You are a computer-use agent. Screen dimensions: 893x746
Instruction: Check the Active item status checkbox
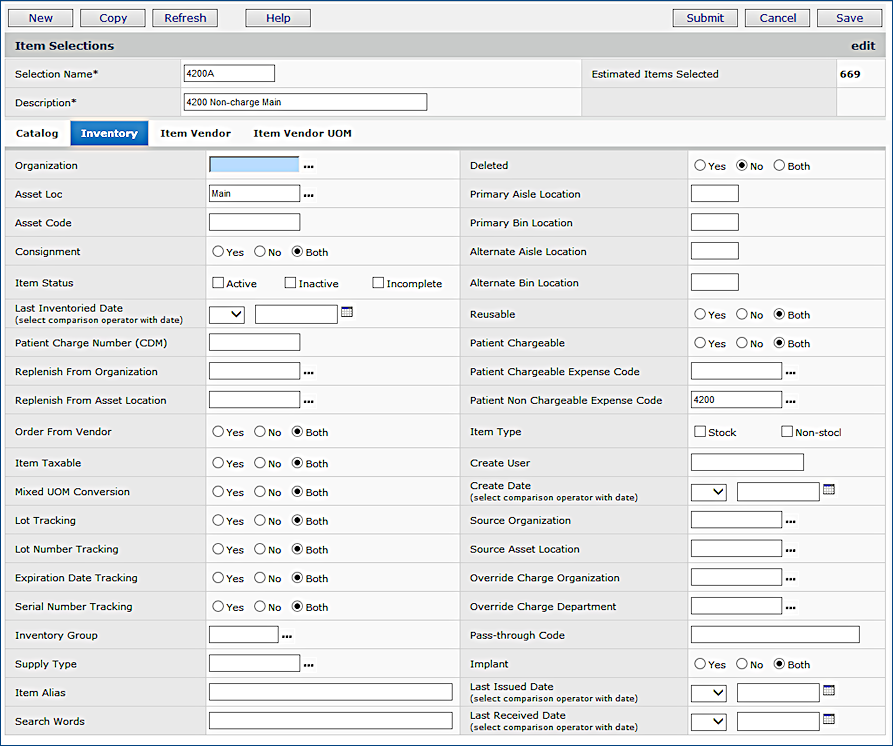218,283
